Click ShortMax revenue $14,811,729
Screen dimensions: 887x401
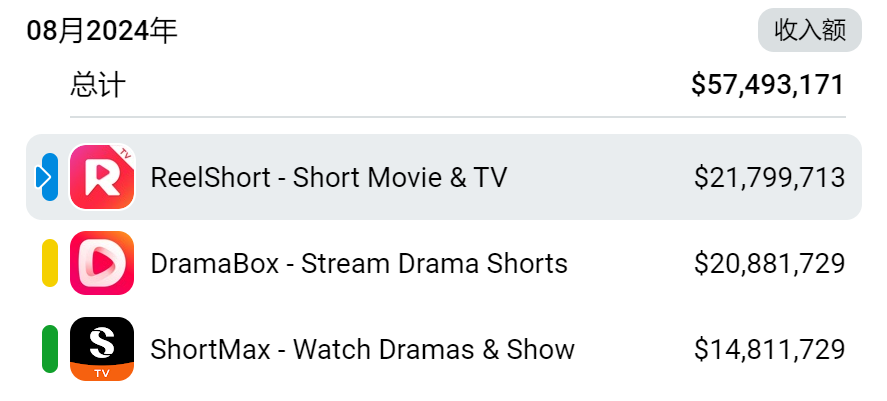coord(769,350)
